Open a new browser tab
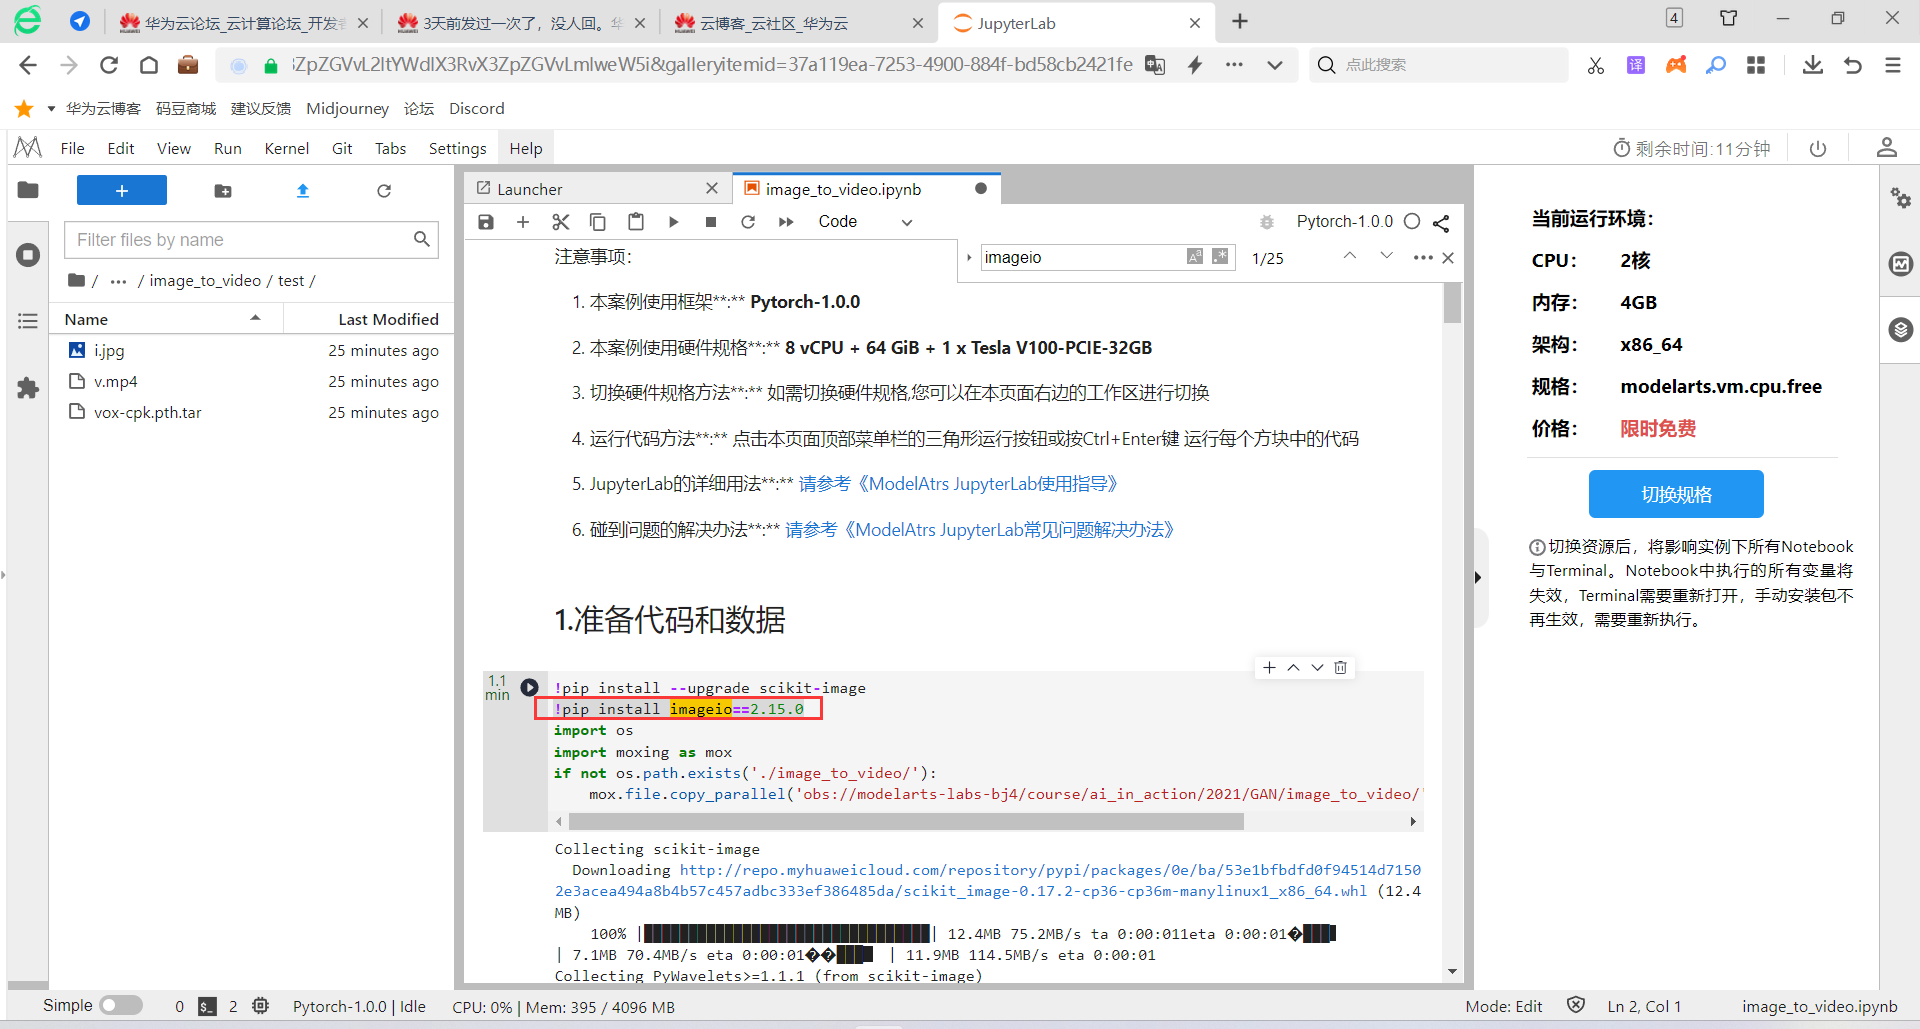The height and width of the screenshot is (1029, 1920). point(1240,22)
